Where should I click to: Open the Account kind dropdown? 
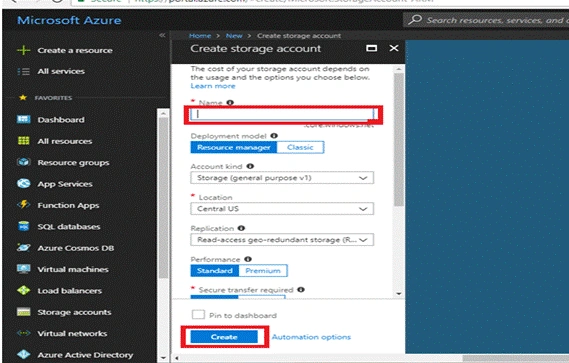(282, 178)
